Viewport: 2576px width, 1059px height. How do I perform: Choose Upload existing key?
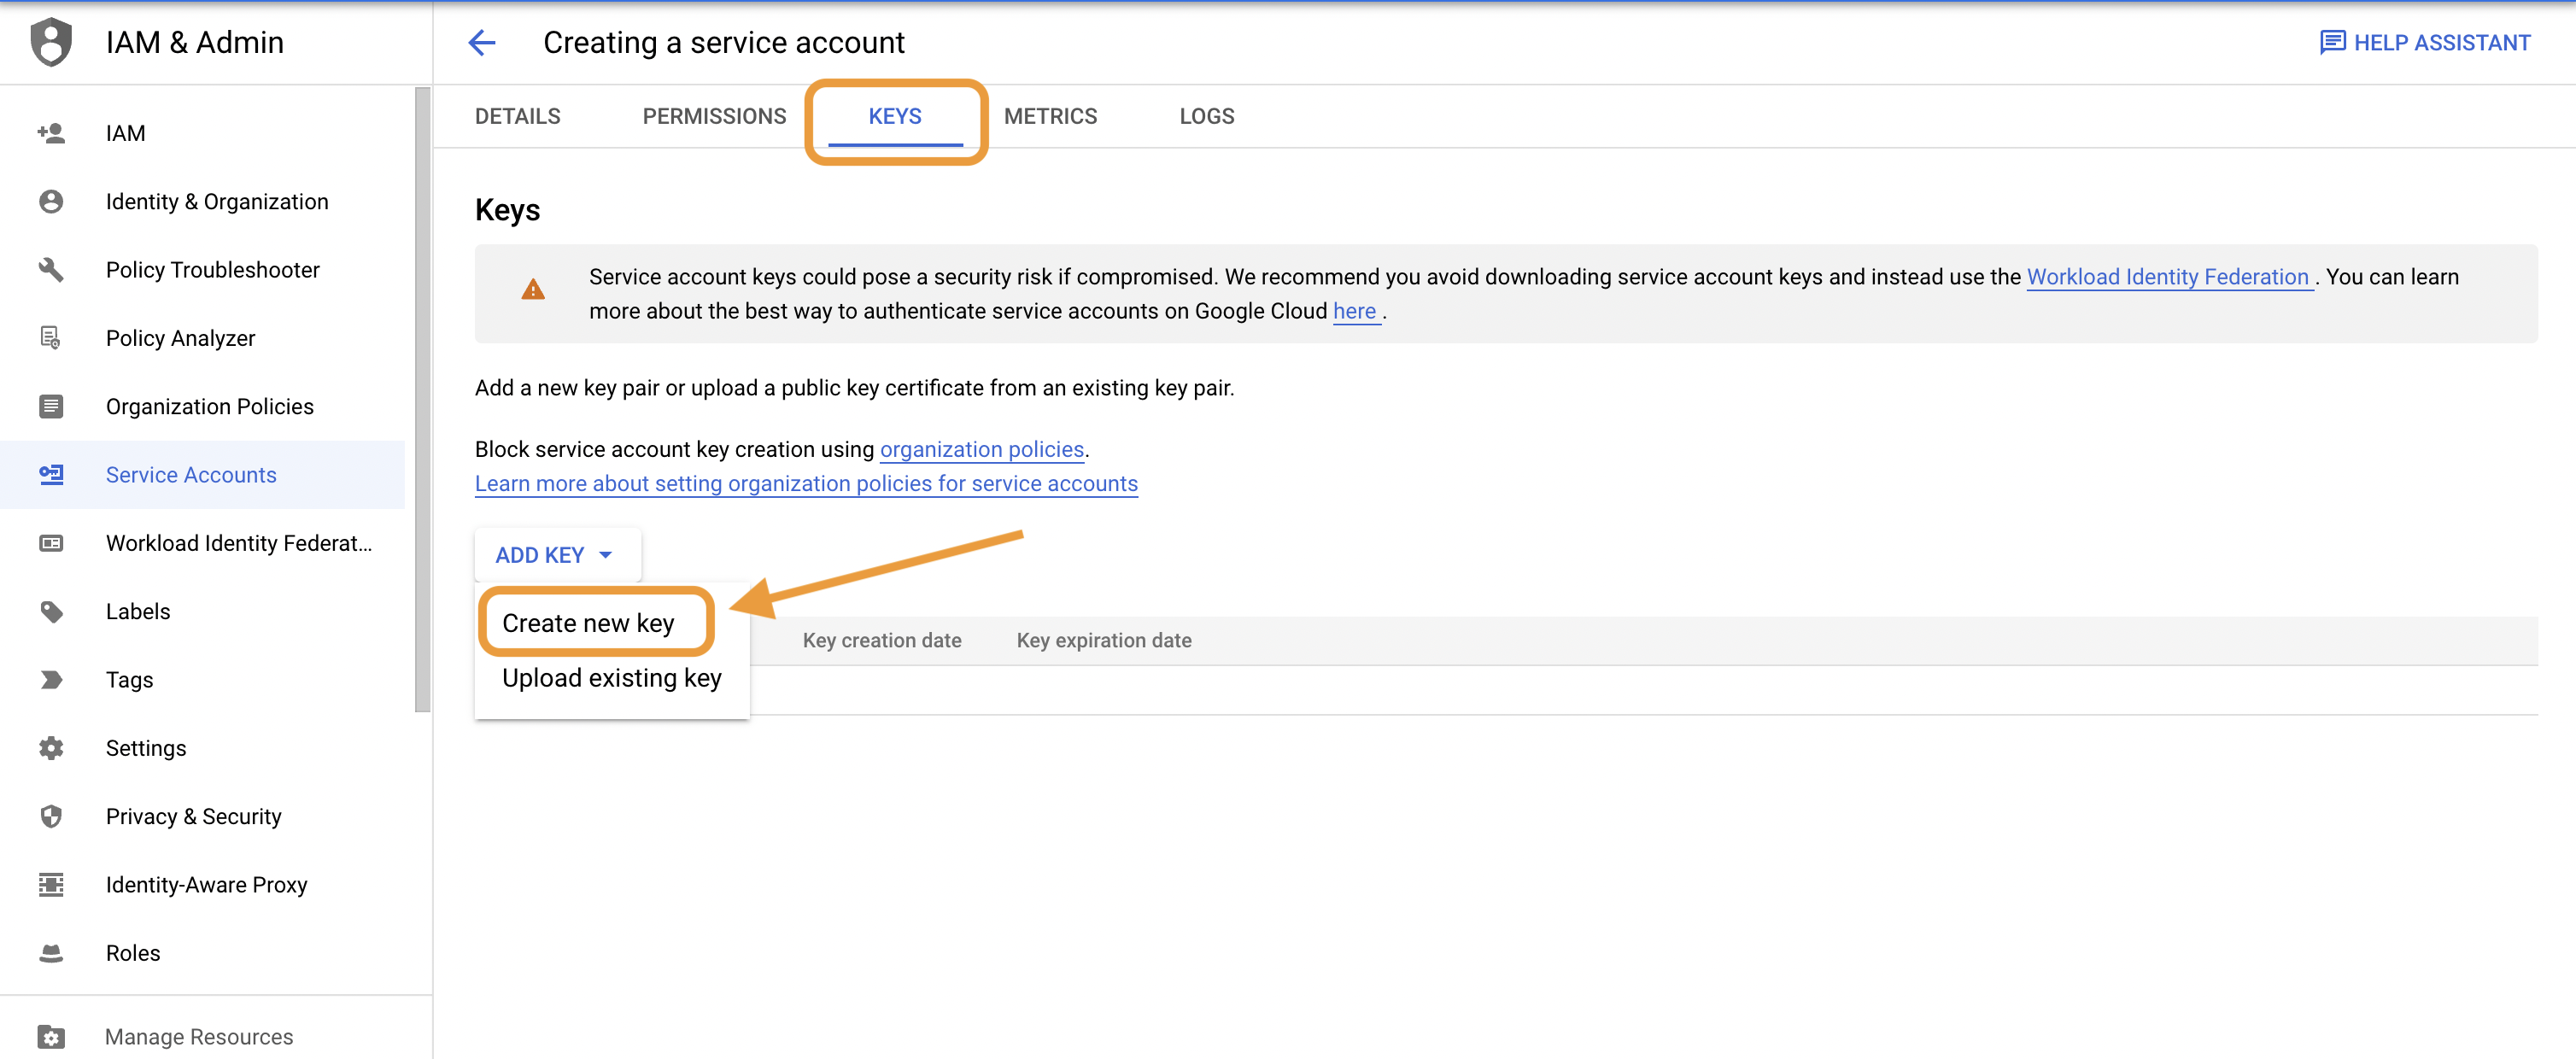click(x=612, y=678)
